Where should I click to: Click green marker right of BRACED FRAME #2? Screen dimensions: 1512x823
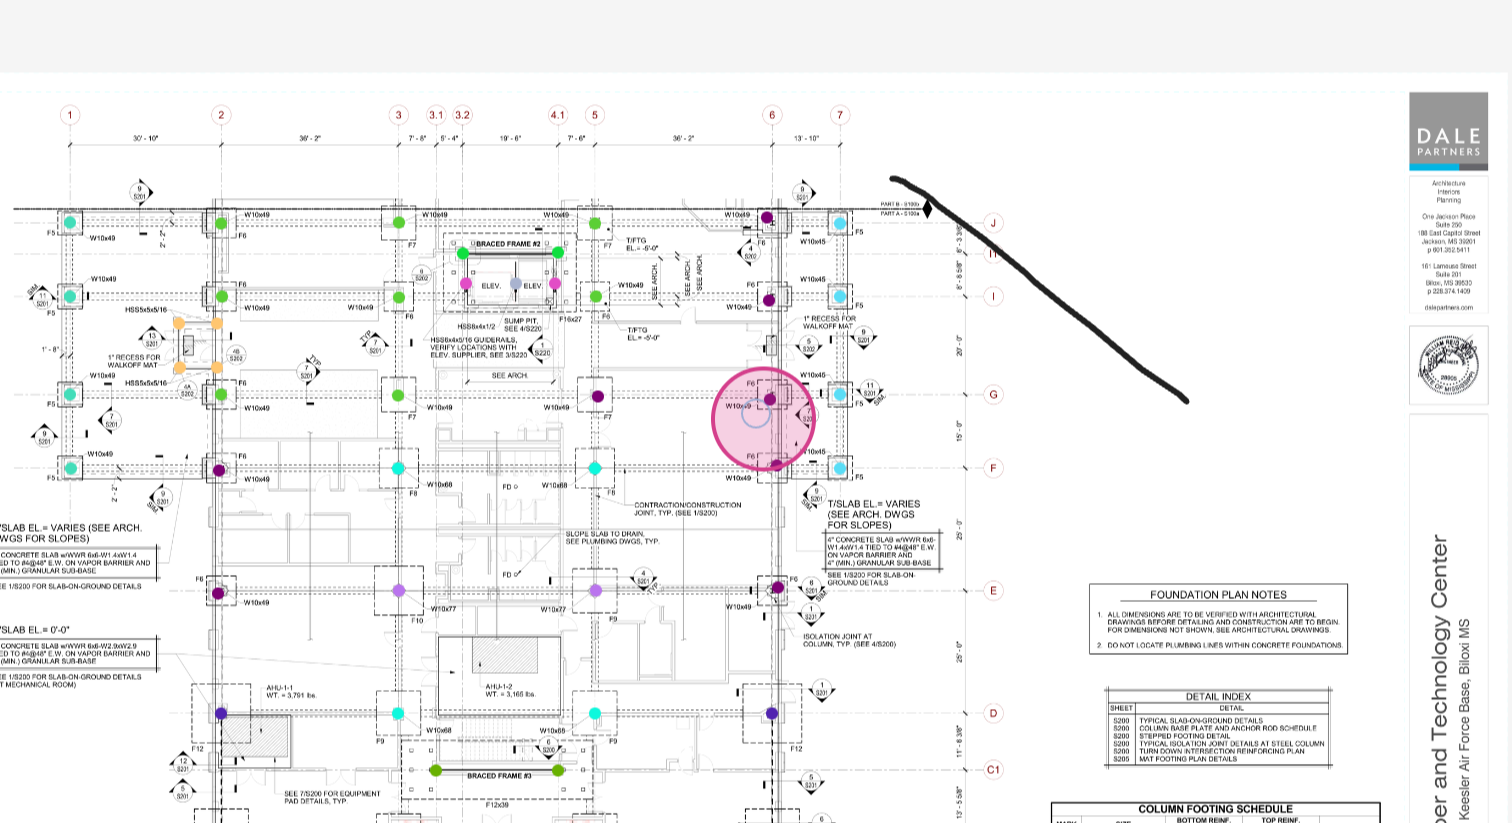(558, 253)
